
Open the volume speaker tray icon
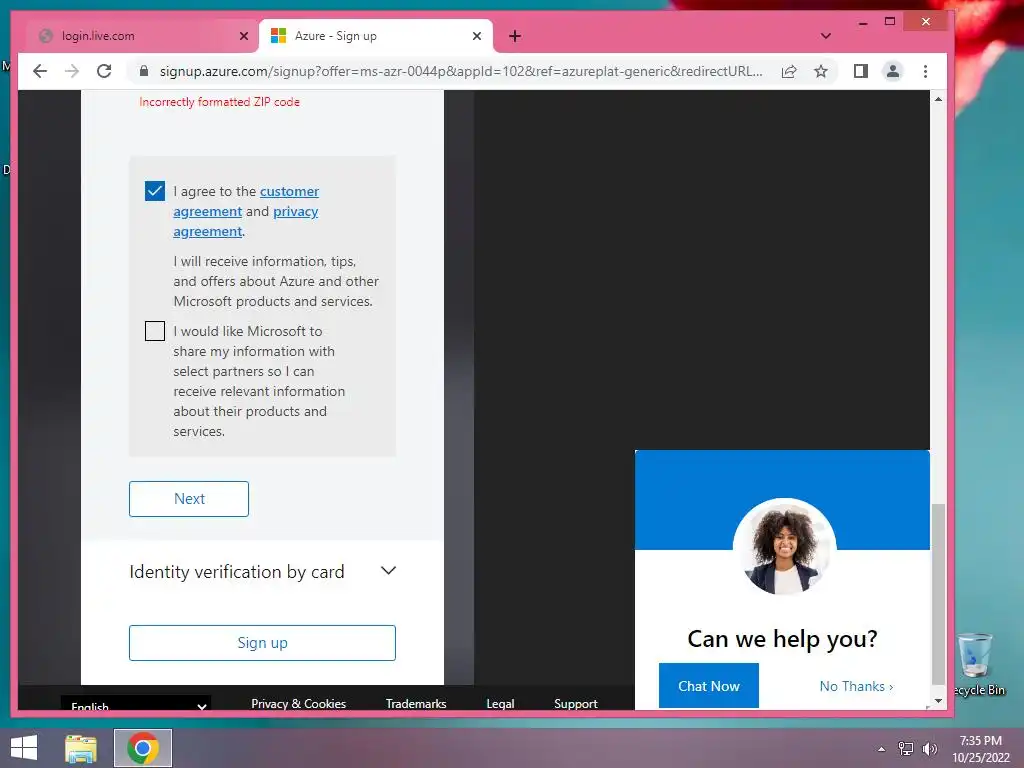pos(929,749)
